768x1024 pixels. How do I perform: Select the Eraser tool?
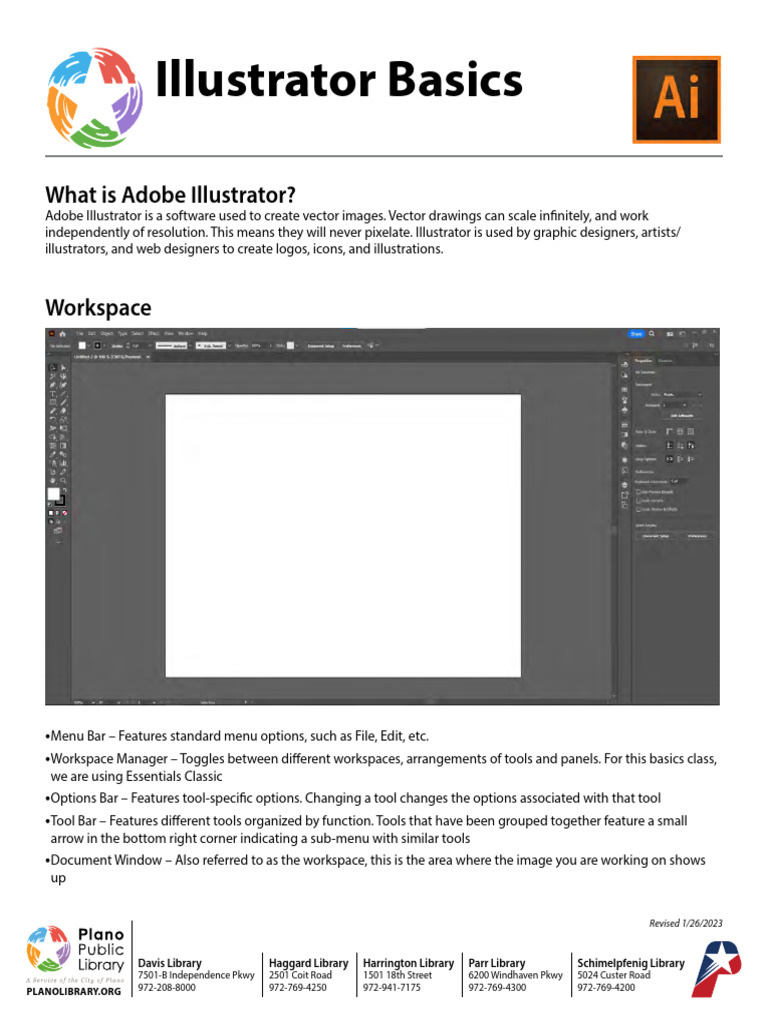(x=63, y=411)
